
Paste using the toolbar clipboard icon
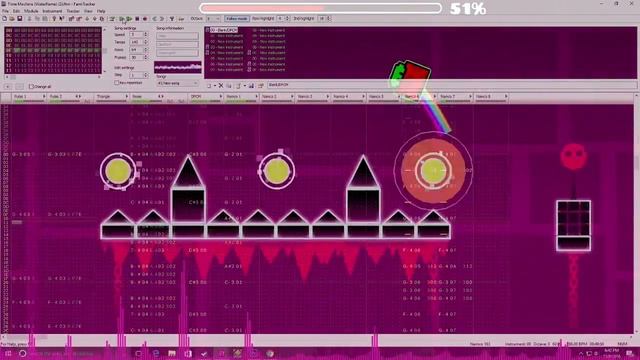[x=45, y=19]
